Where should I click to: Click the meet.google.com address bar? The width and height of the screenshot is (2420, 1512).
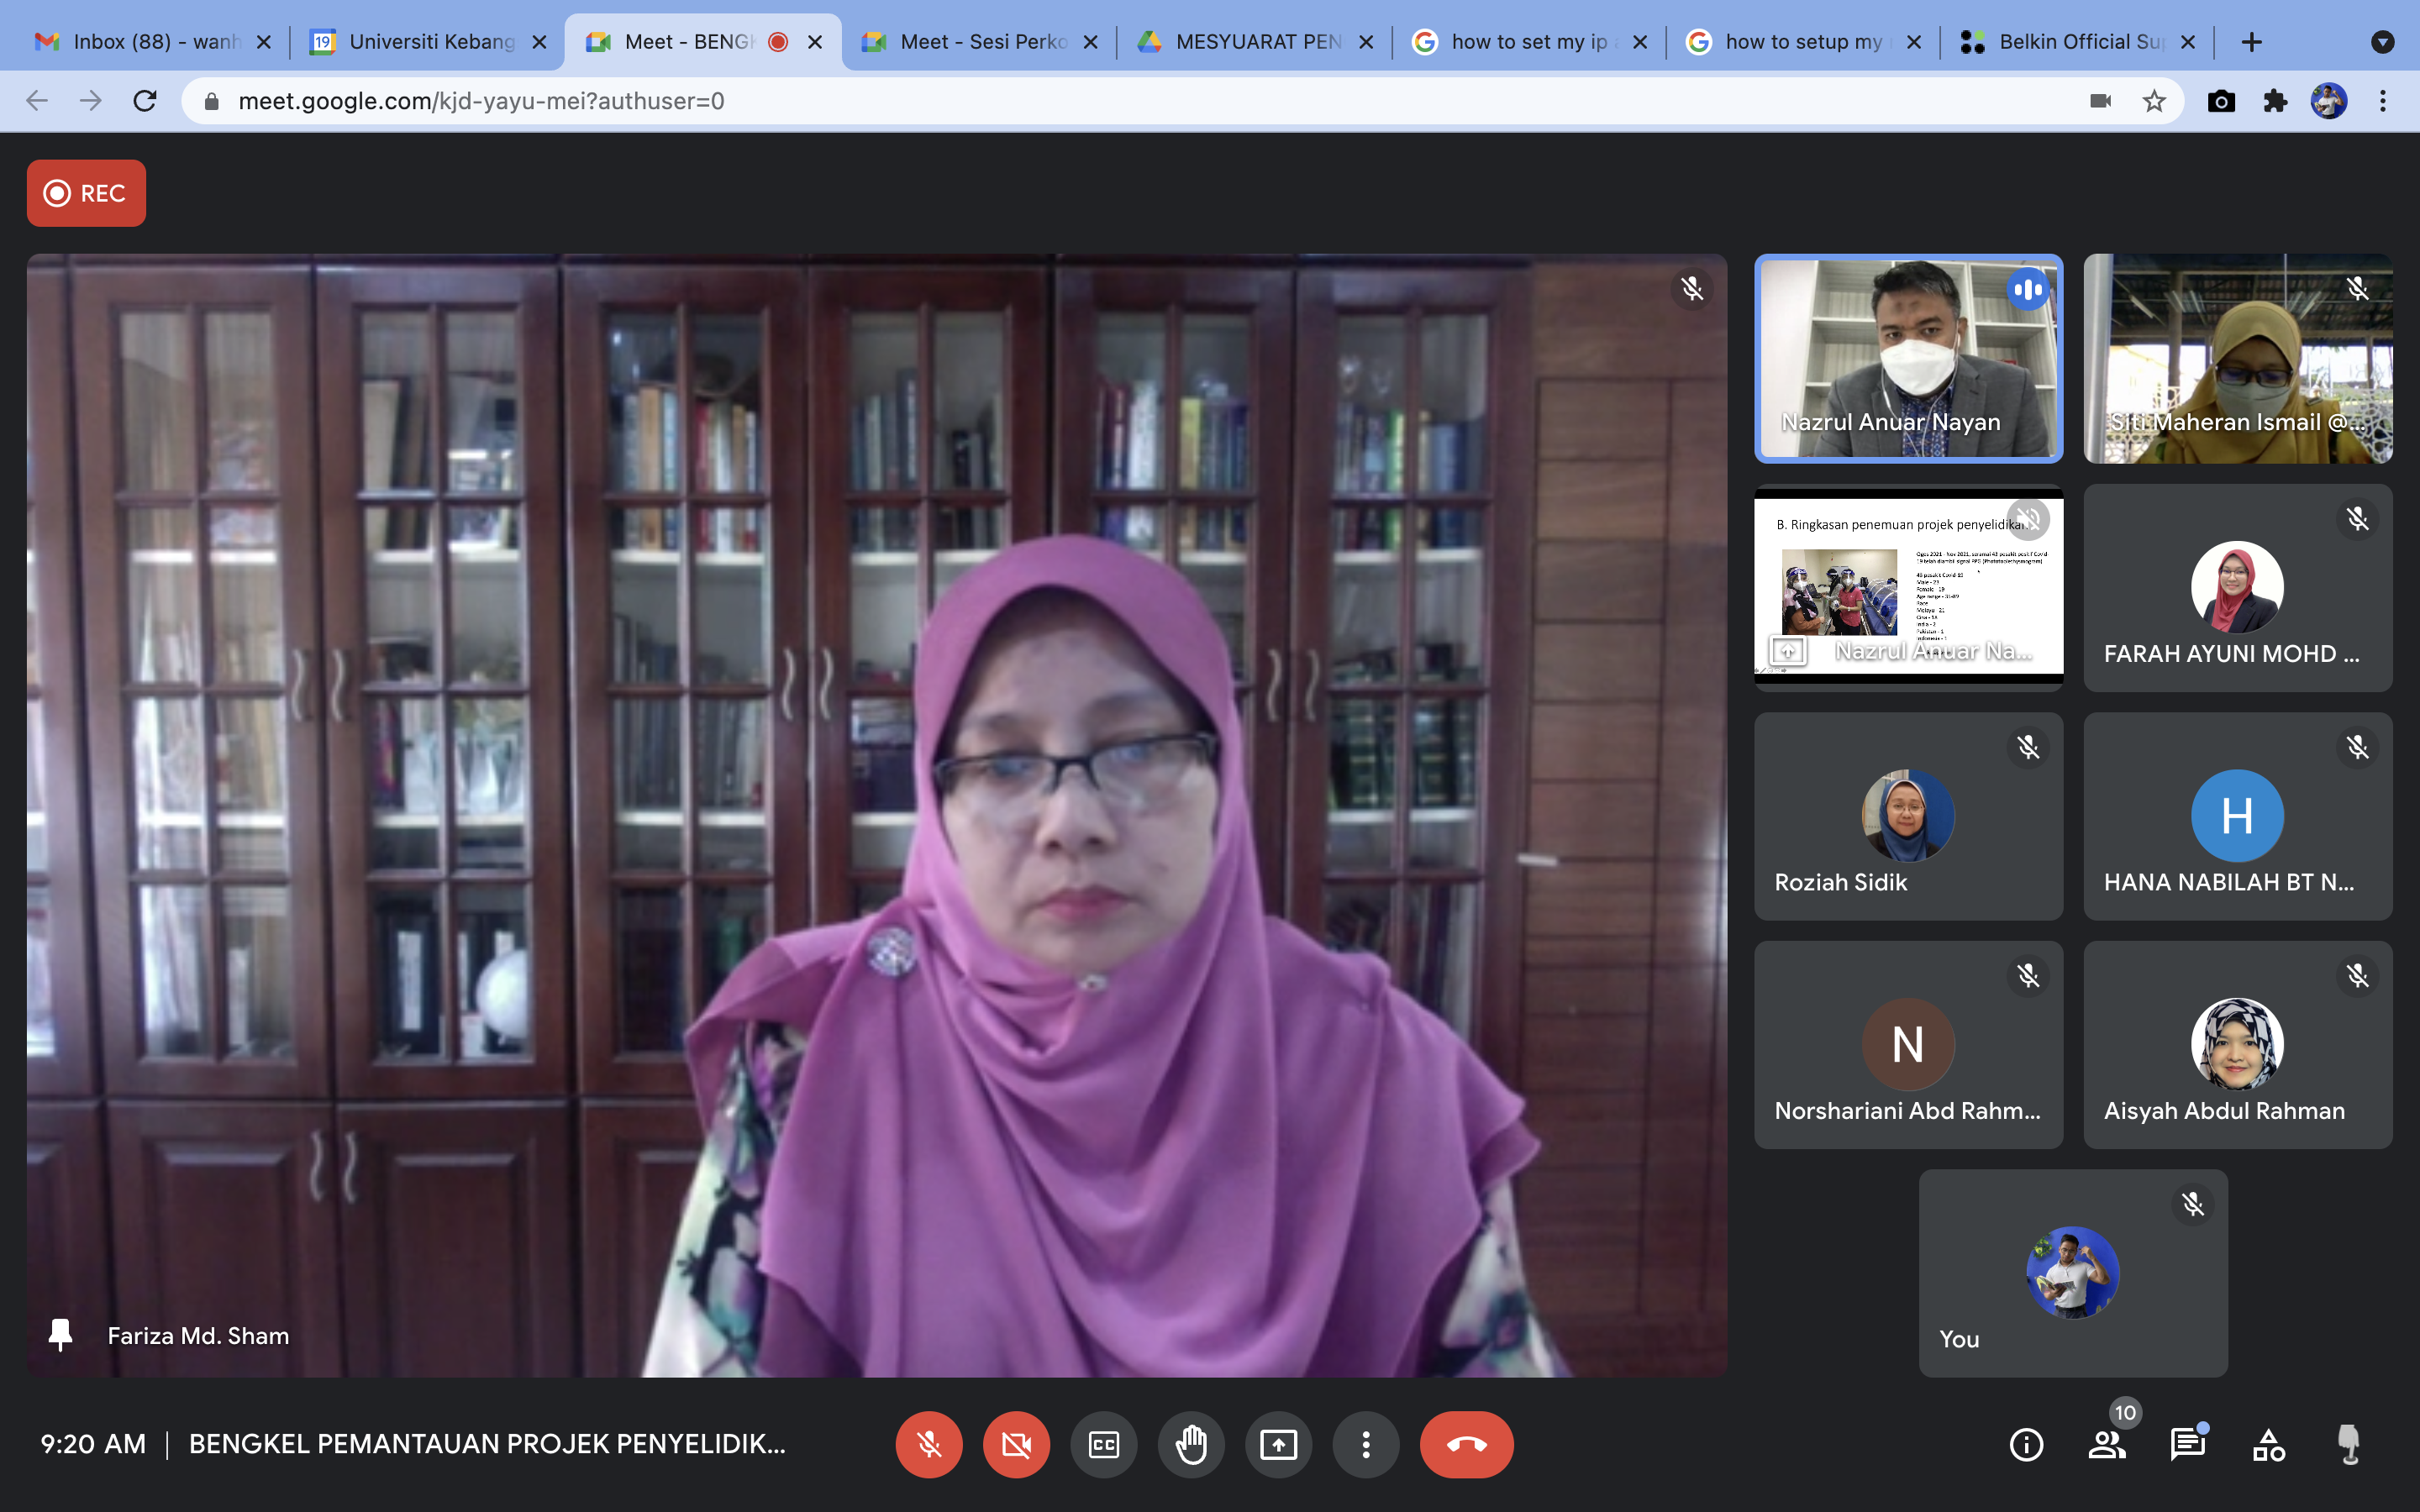point(1100,101)
